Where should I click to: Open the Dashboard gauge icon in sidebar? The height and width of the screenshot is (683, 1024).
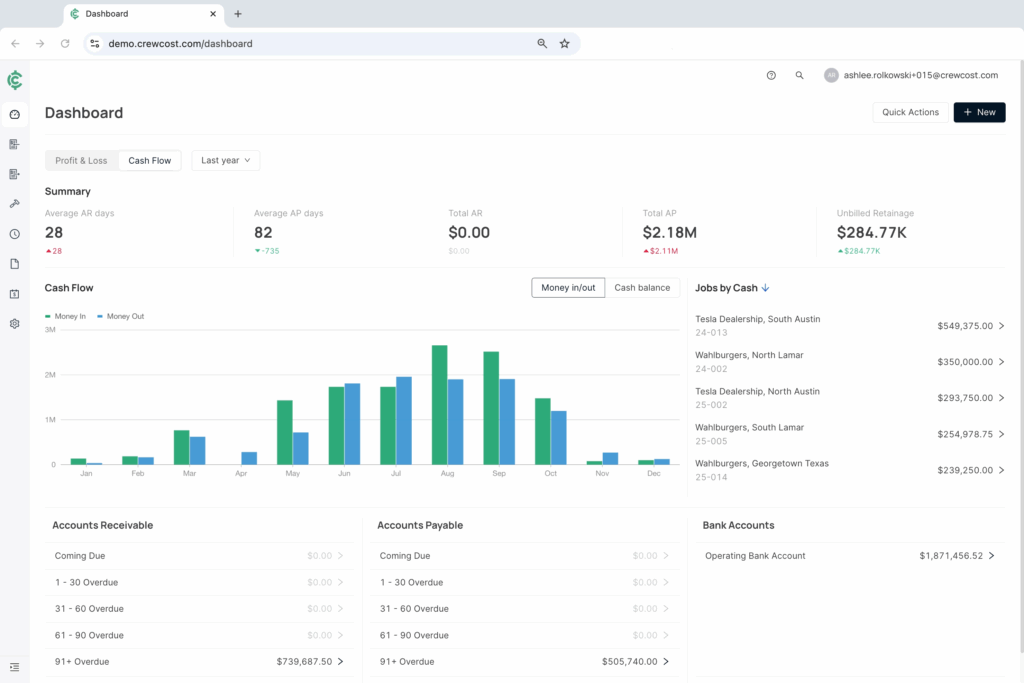click(x=14, y=114)
